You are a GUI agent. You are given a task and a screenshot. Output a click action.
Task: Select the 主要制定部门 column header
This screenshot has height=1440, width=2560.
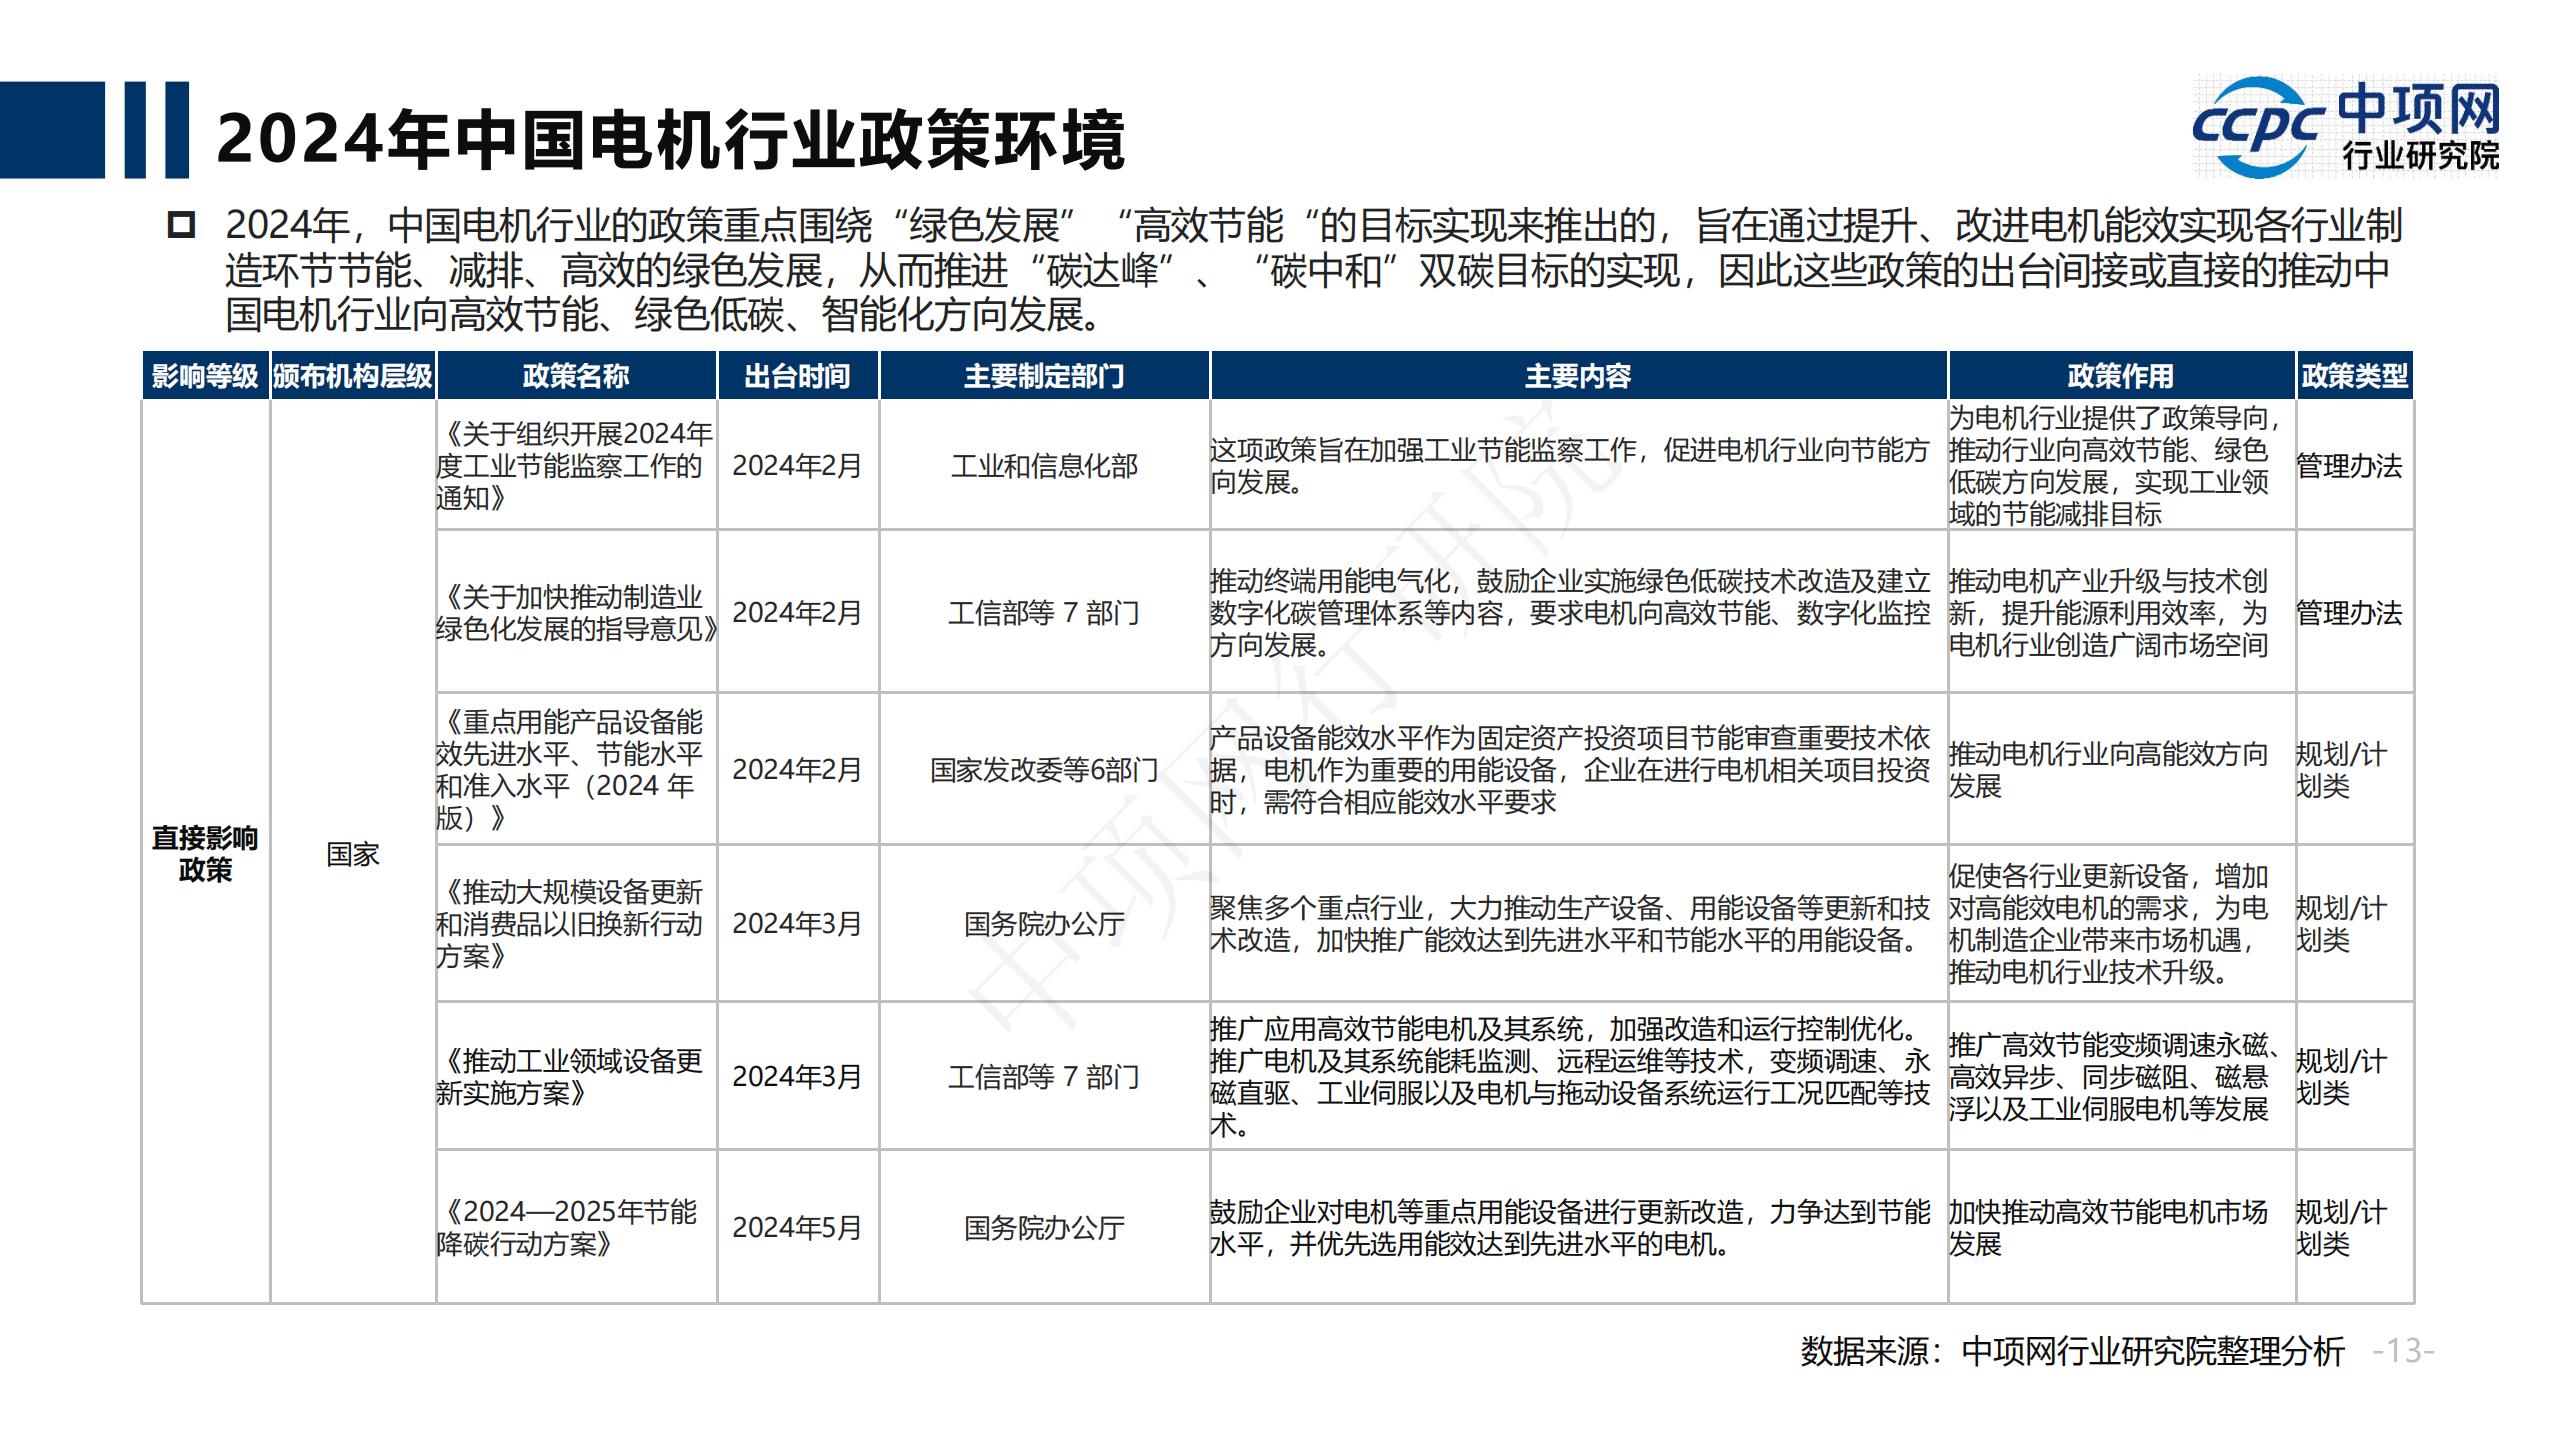click(x=1044, y=376)
